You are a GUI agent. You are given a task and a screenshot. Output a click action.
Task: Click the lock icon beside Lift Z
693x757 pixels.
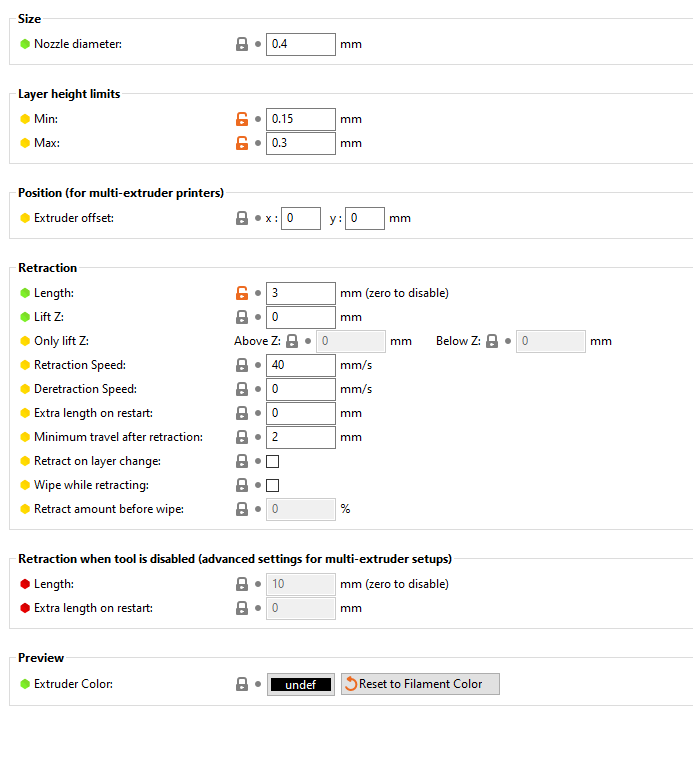241,317
